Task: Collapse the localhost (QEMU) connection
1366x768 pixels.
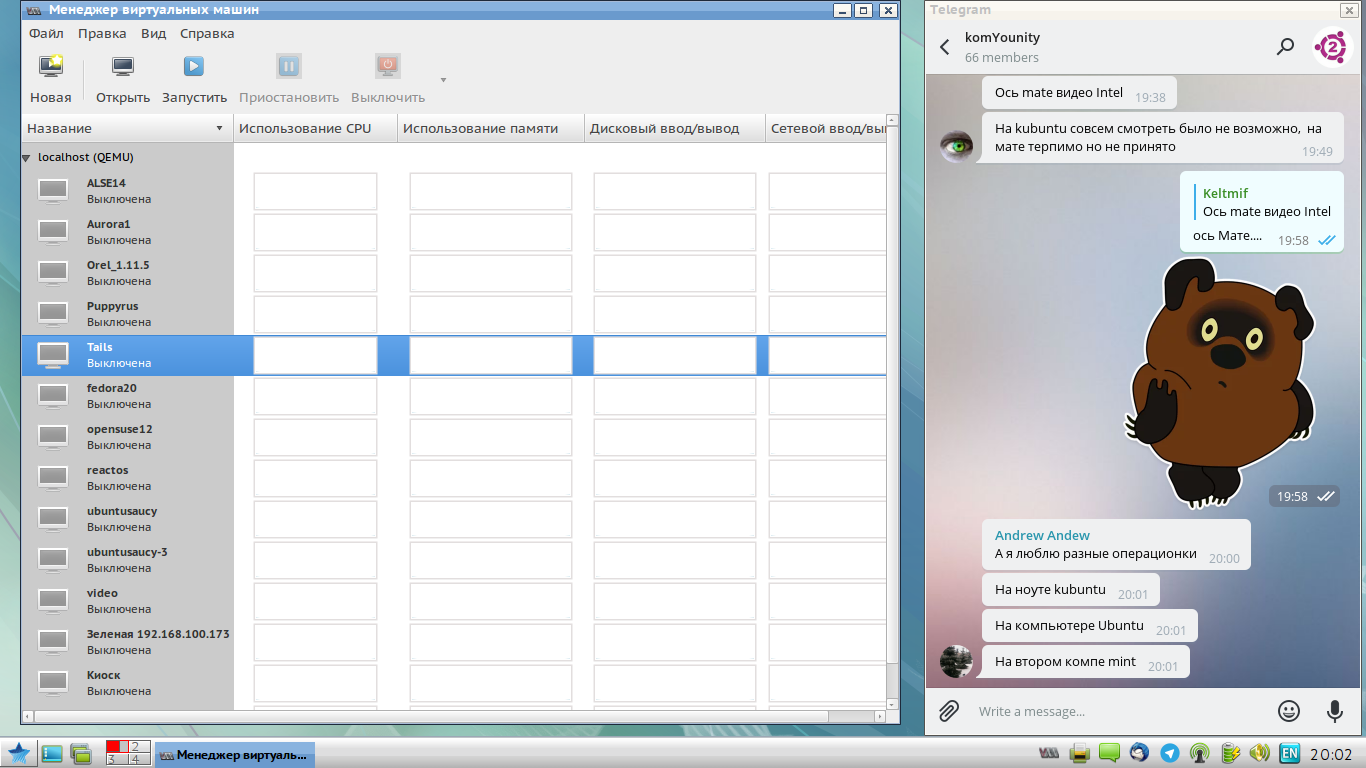Action: coord(27,158)
